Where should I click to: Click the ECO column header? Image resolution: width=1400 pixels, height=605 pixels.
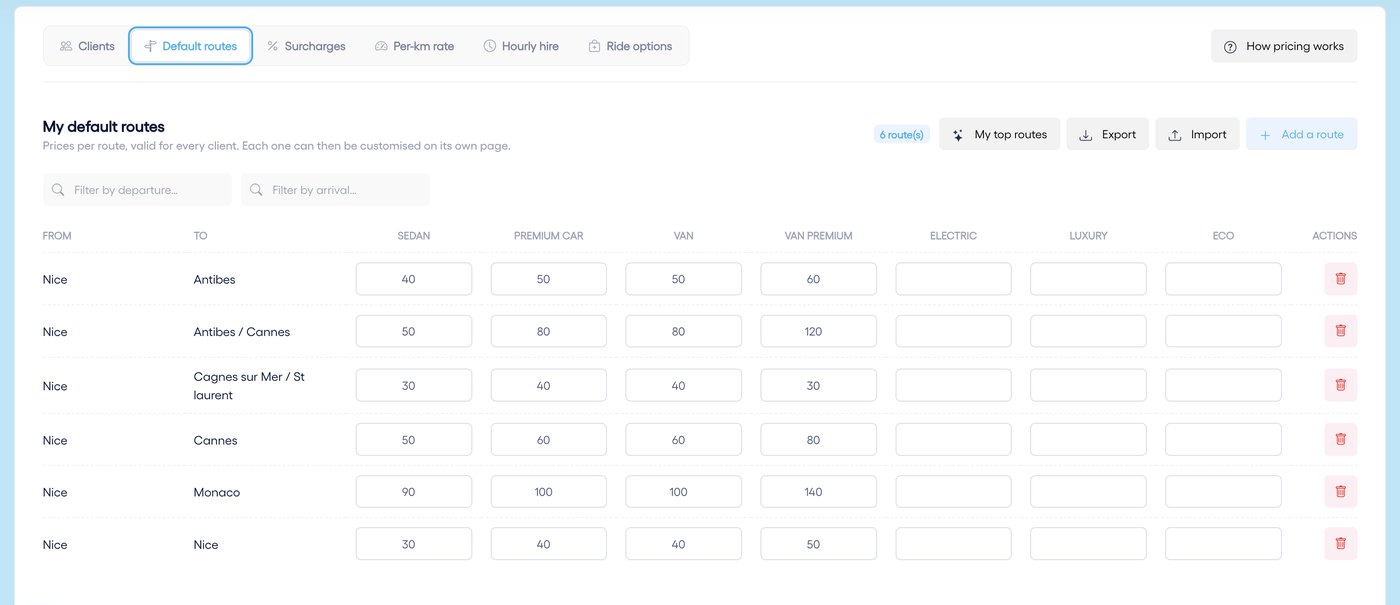[x=1223, y=236]
